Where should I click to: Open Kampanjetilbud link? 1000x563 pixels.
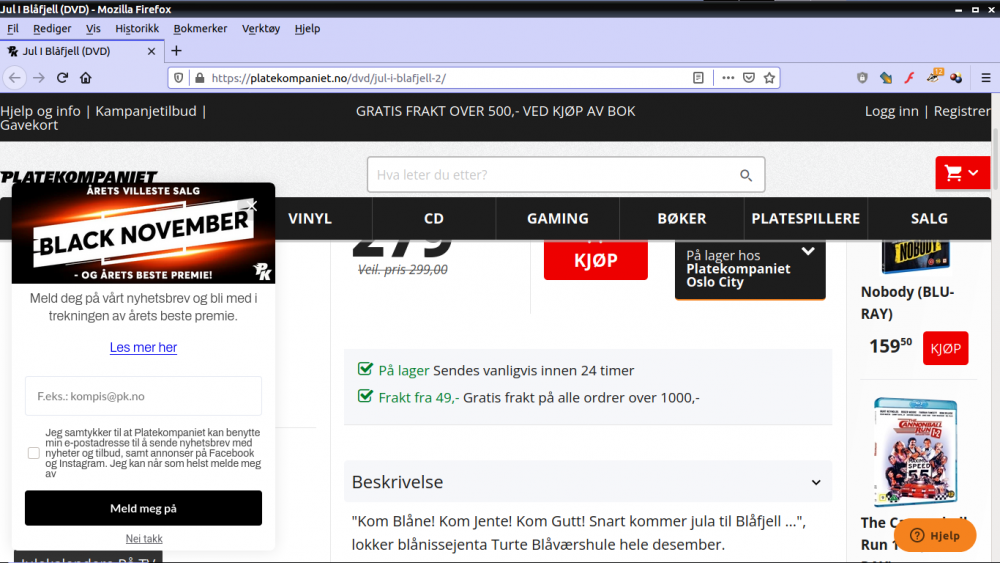click(146, 111)
